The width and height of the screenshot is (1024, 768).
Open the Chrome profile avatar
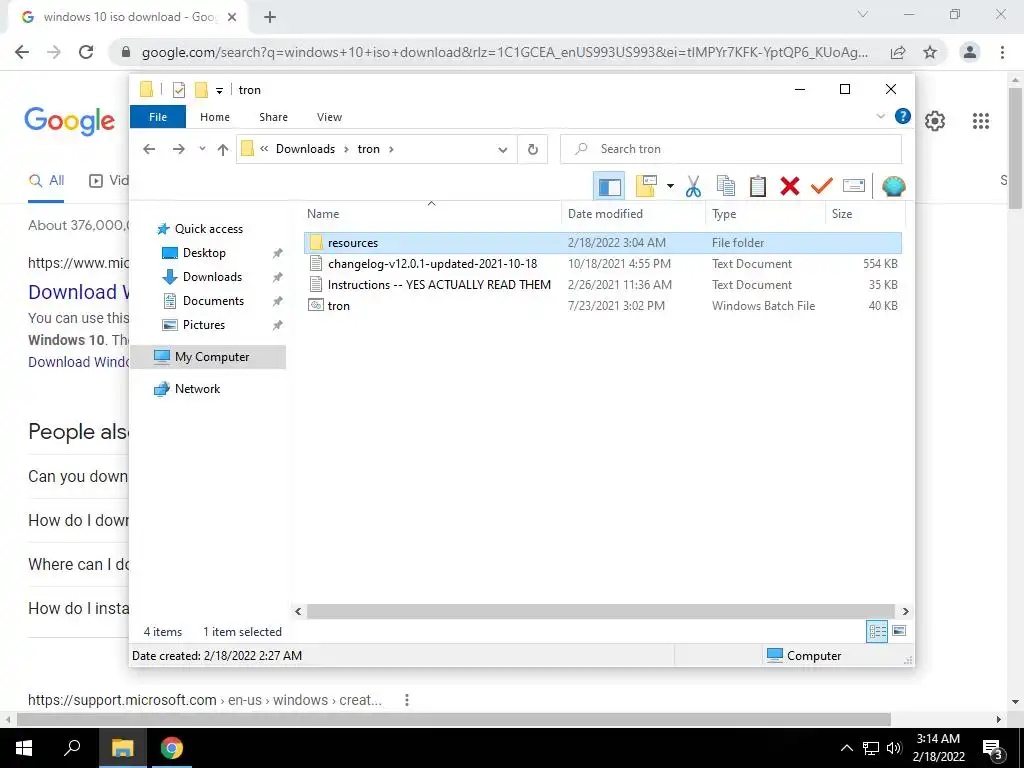coord(970,52)
